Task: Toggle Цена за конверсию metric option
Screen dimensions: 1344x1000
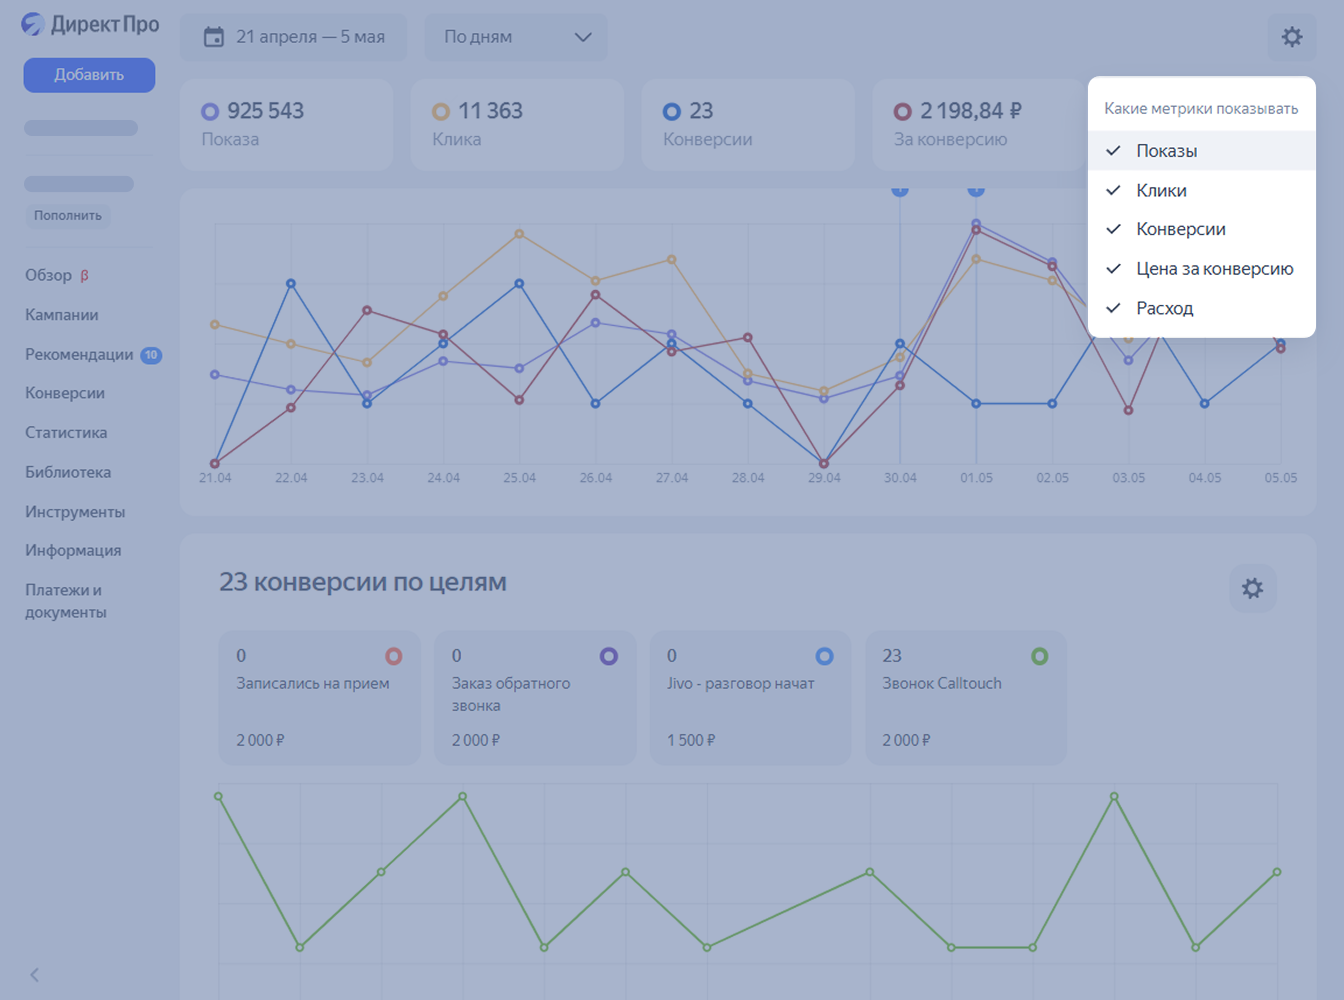Action: (x=1201, y=269)
